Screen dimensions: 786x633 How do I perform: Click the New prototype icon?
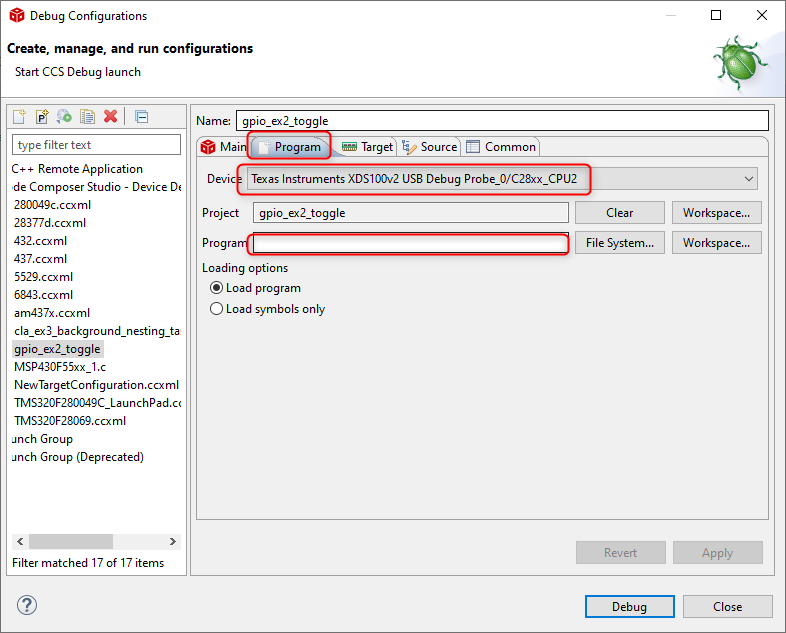42,116
